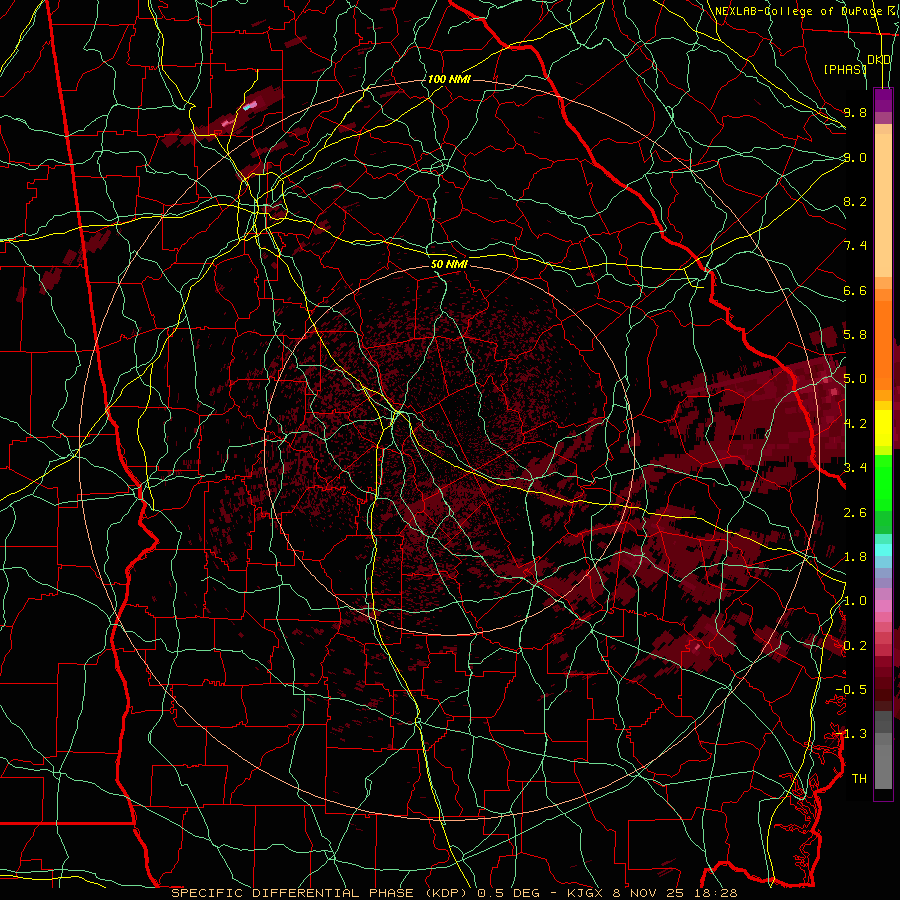The height and width of the screenshot is (900, 900).
Task: Click the "[PHAS]" units label
Action: (x=845, y=69)
